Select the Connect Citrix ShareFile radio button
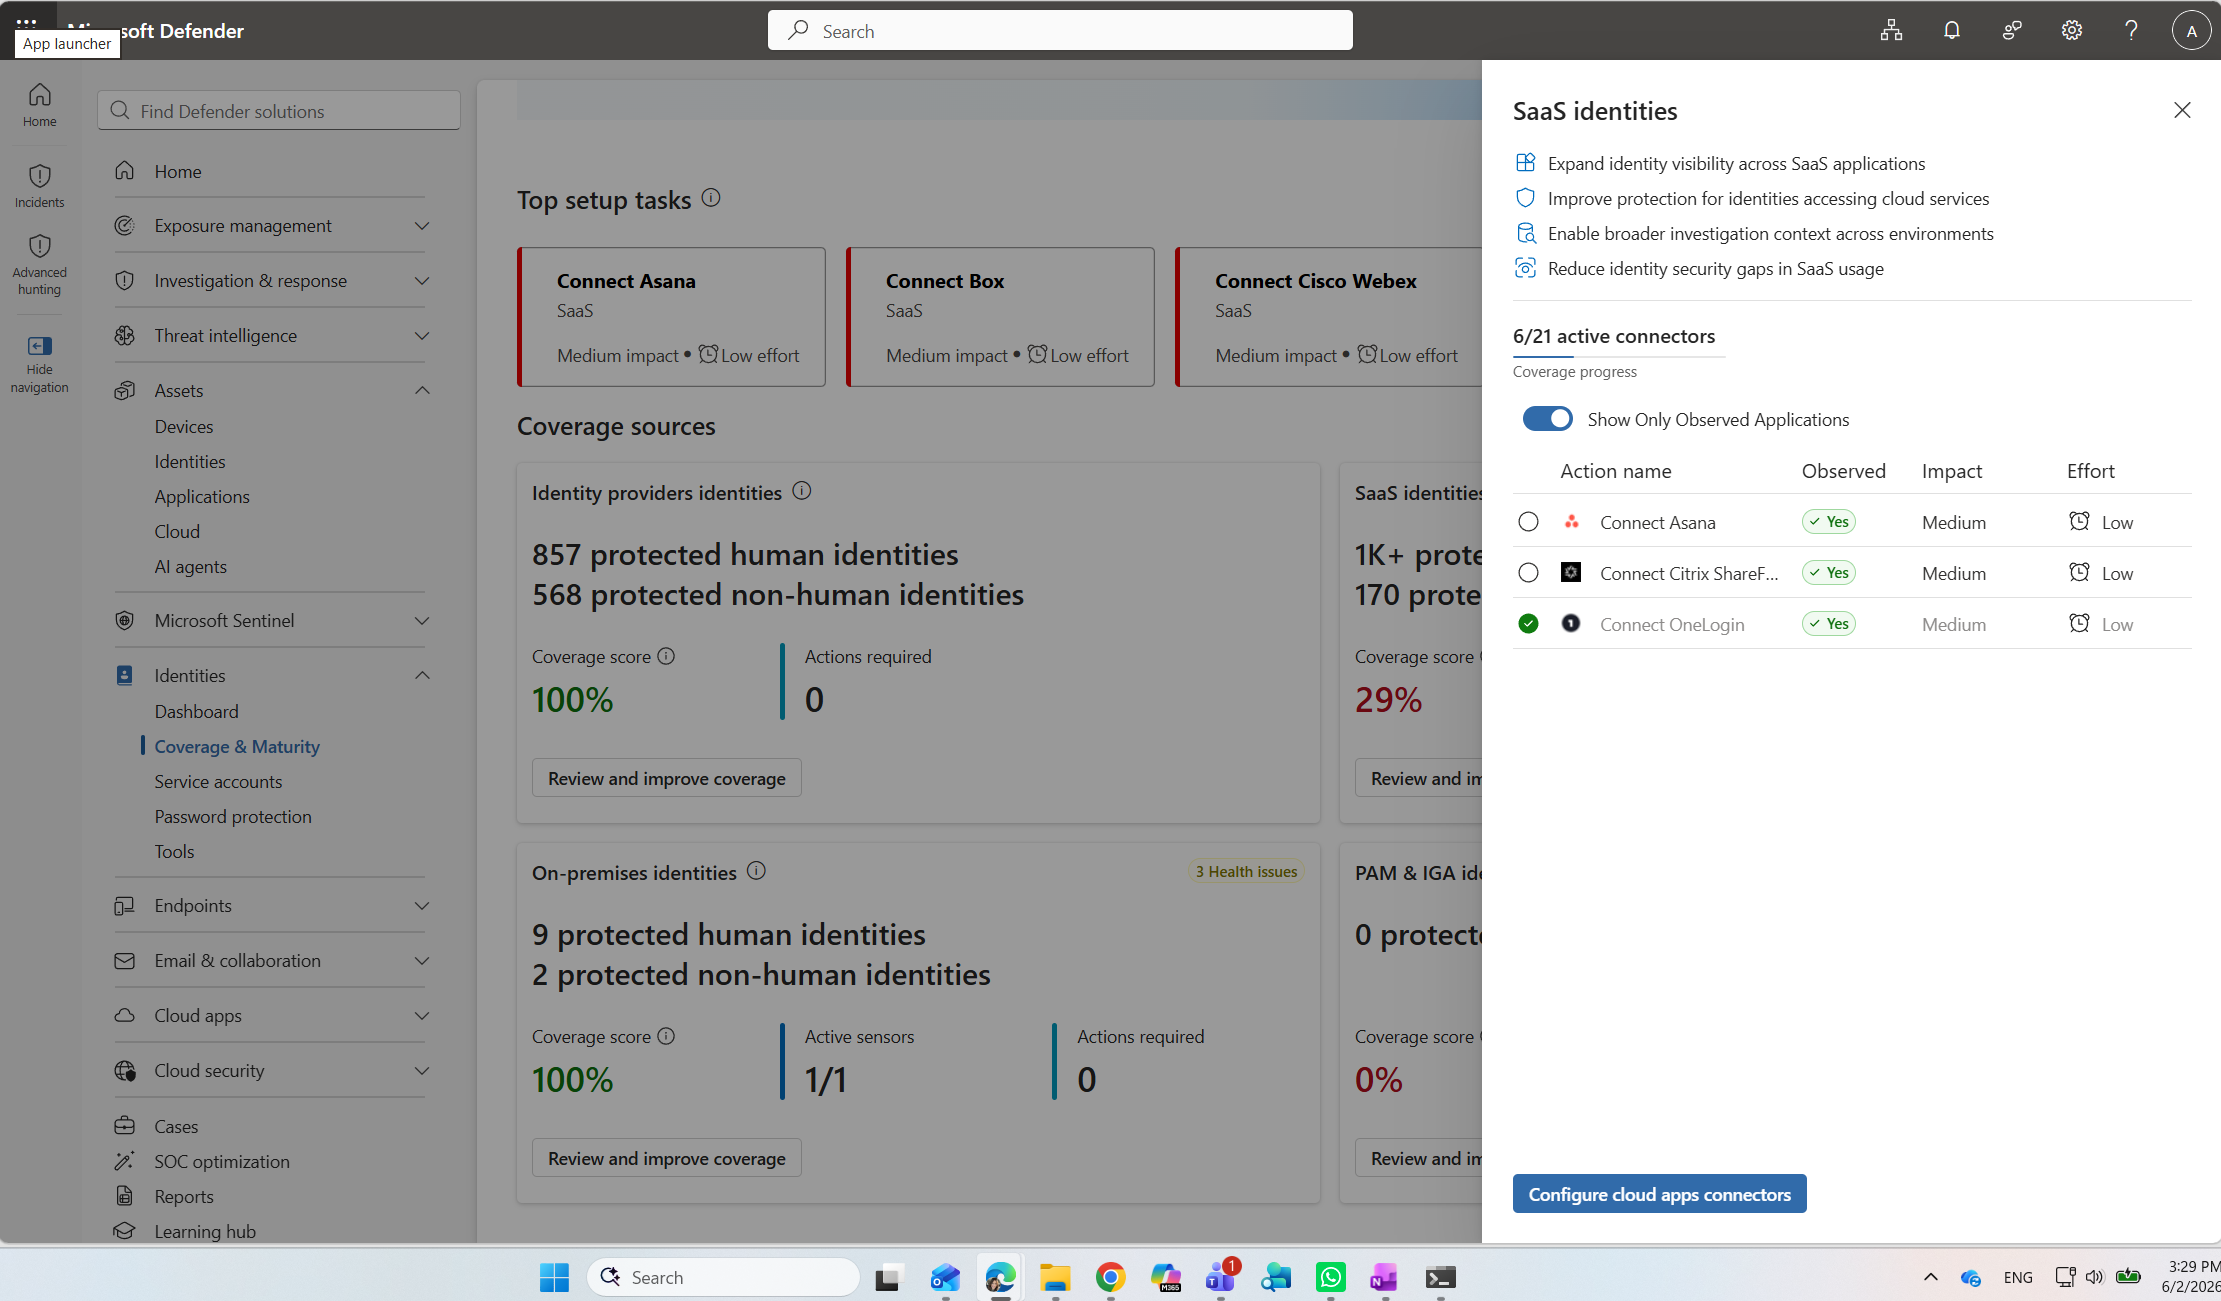 1528,573
